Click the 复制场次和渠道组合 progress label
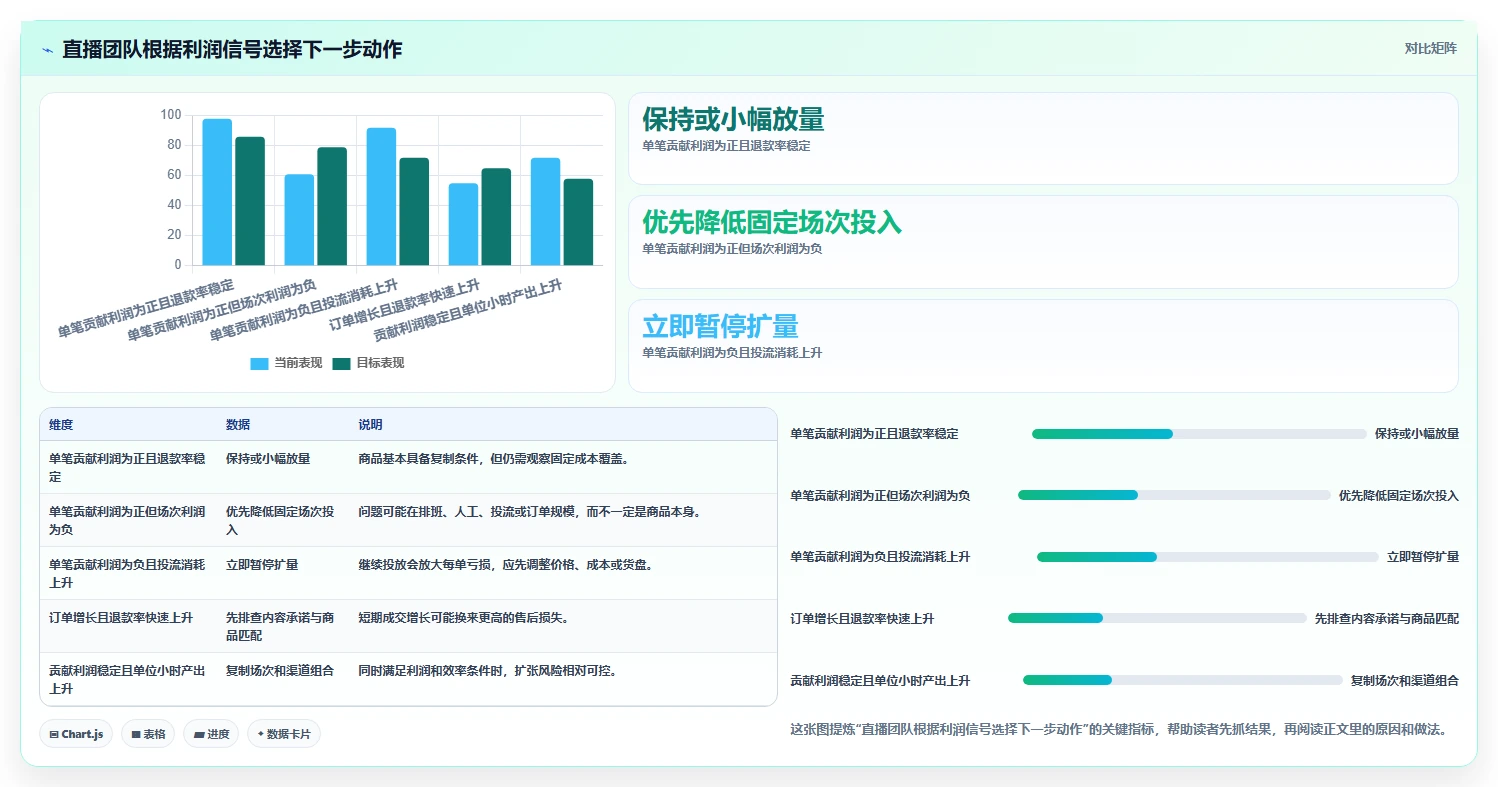This screenshot has height=787, width=1498. coord(1405,680)
